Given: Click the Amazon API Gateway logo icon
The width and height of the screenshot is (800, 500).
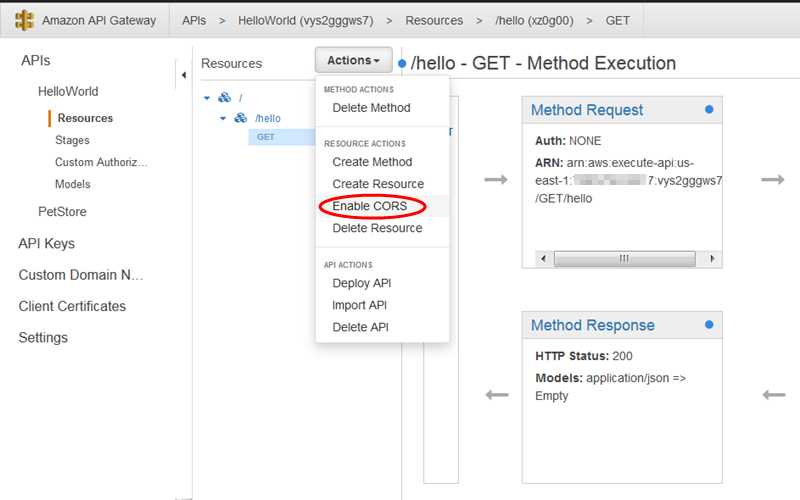Looking at the screenshot, I should [x=24, y=20].
